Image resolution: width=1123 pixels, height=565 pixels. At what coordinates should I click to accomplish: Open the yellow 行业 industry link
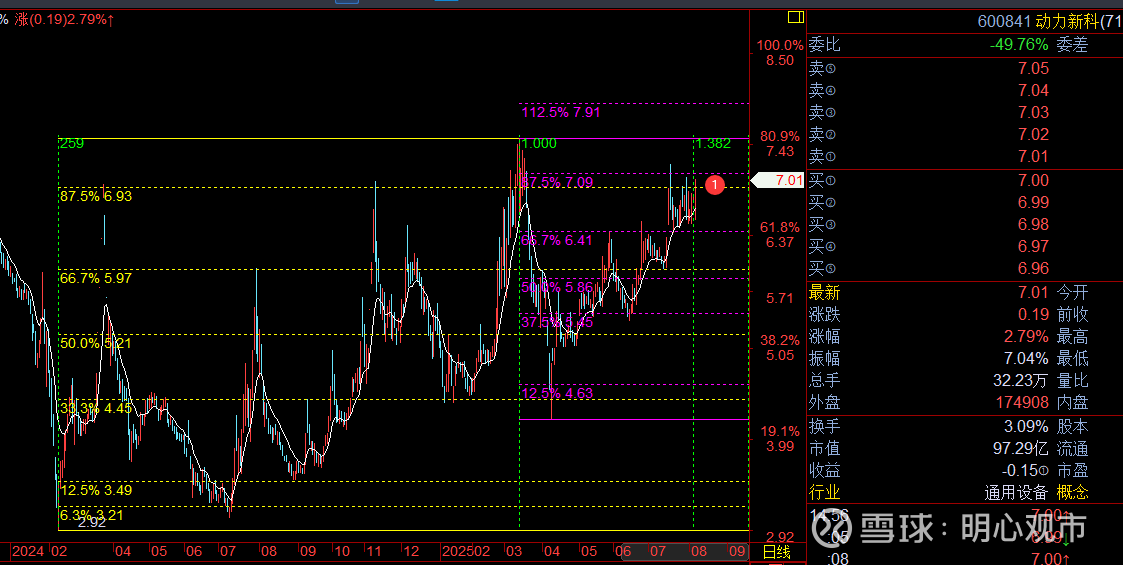pyautogui.click(x=824, y=493)
